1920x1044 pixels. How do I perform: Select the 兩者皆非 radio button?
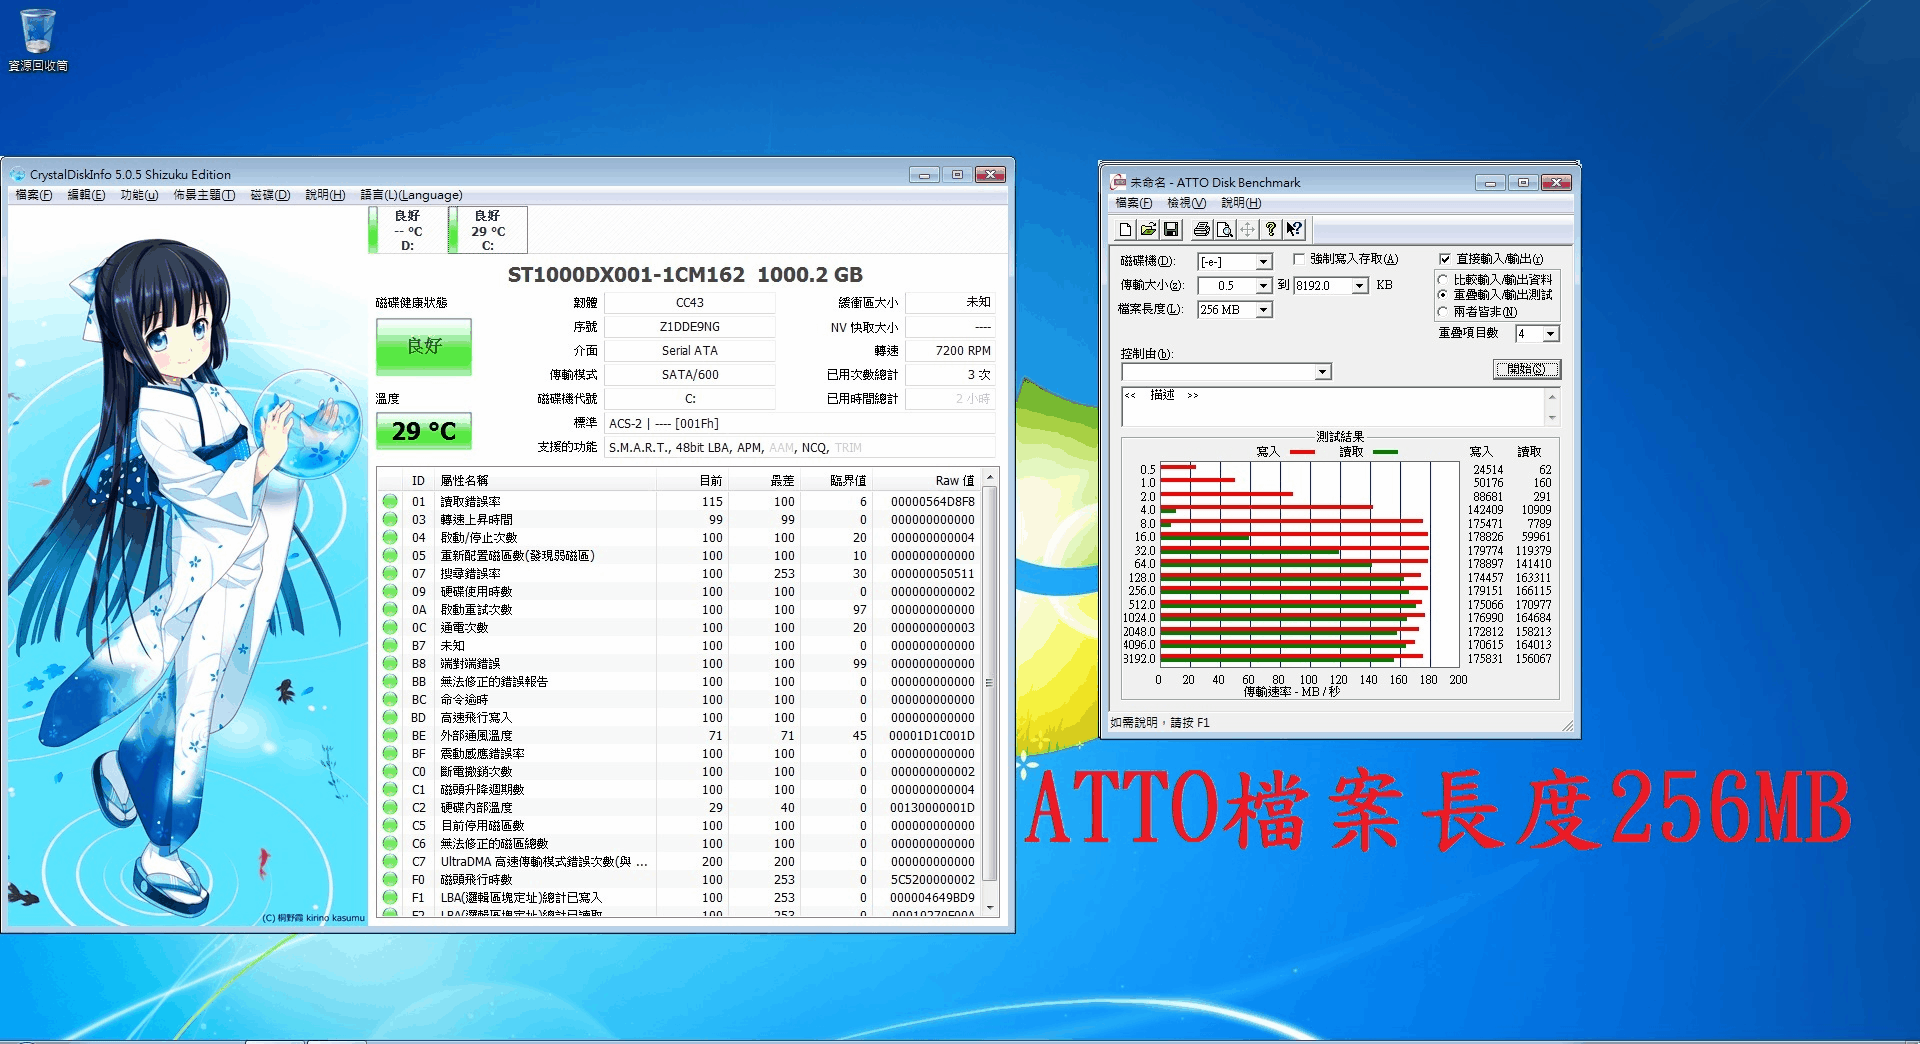1443,312
